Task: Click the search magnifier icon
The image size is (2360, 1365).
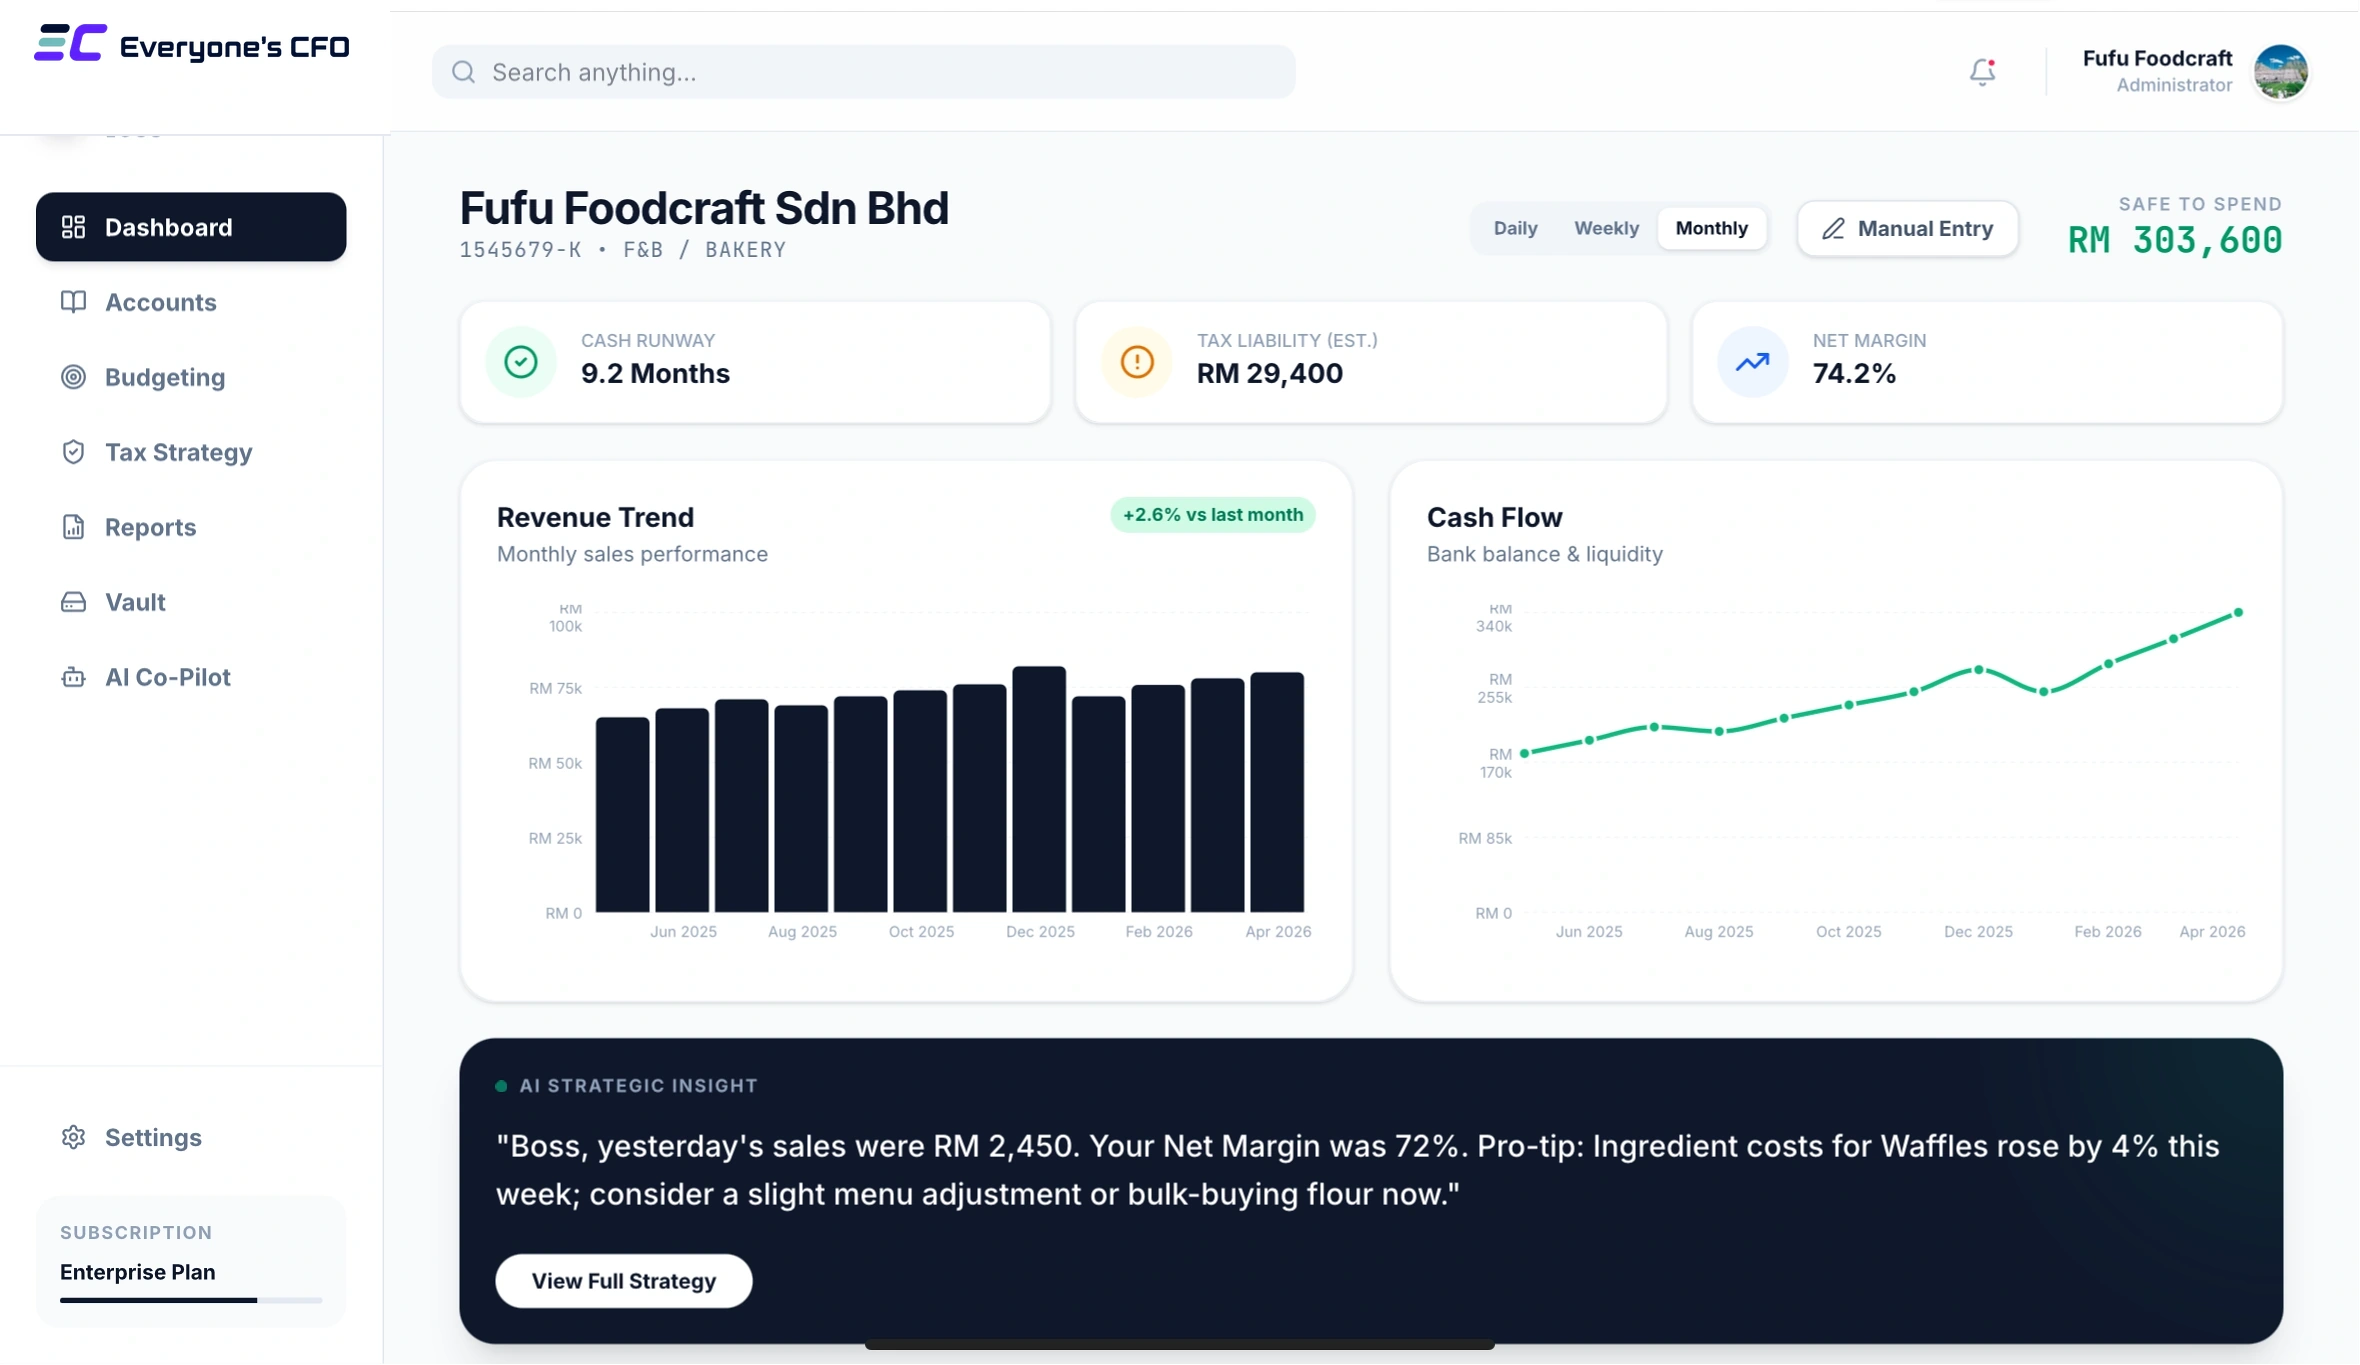Action: click(463, 72)
